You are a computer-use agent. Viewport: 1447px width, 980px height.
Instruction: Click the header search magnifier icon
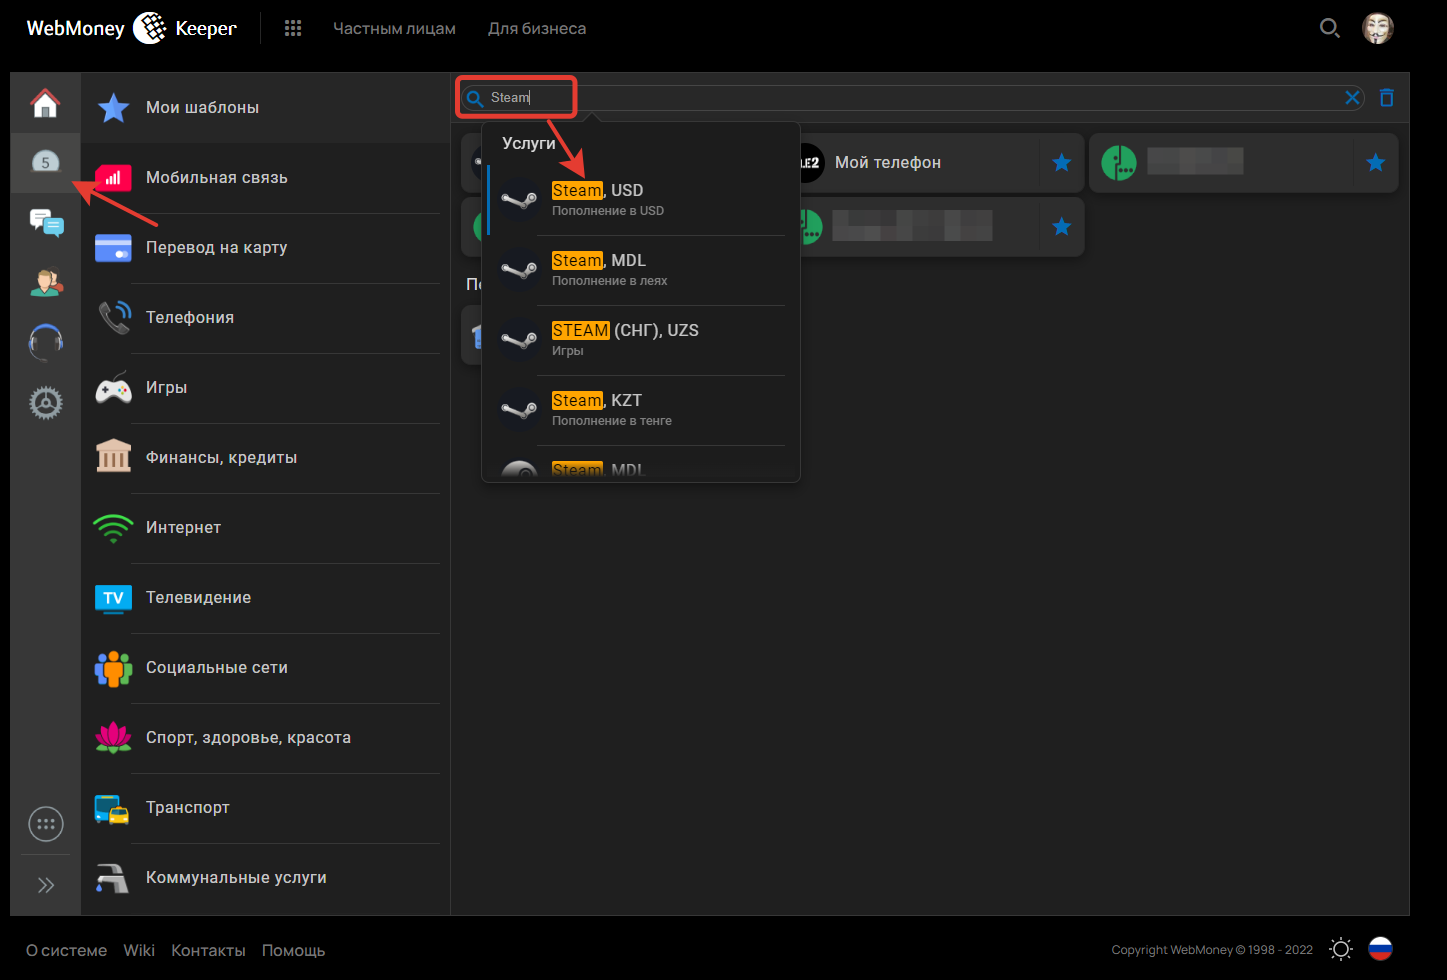tap(1329, 28)
